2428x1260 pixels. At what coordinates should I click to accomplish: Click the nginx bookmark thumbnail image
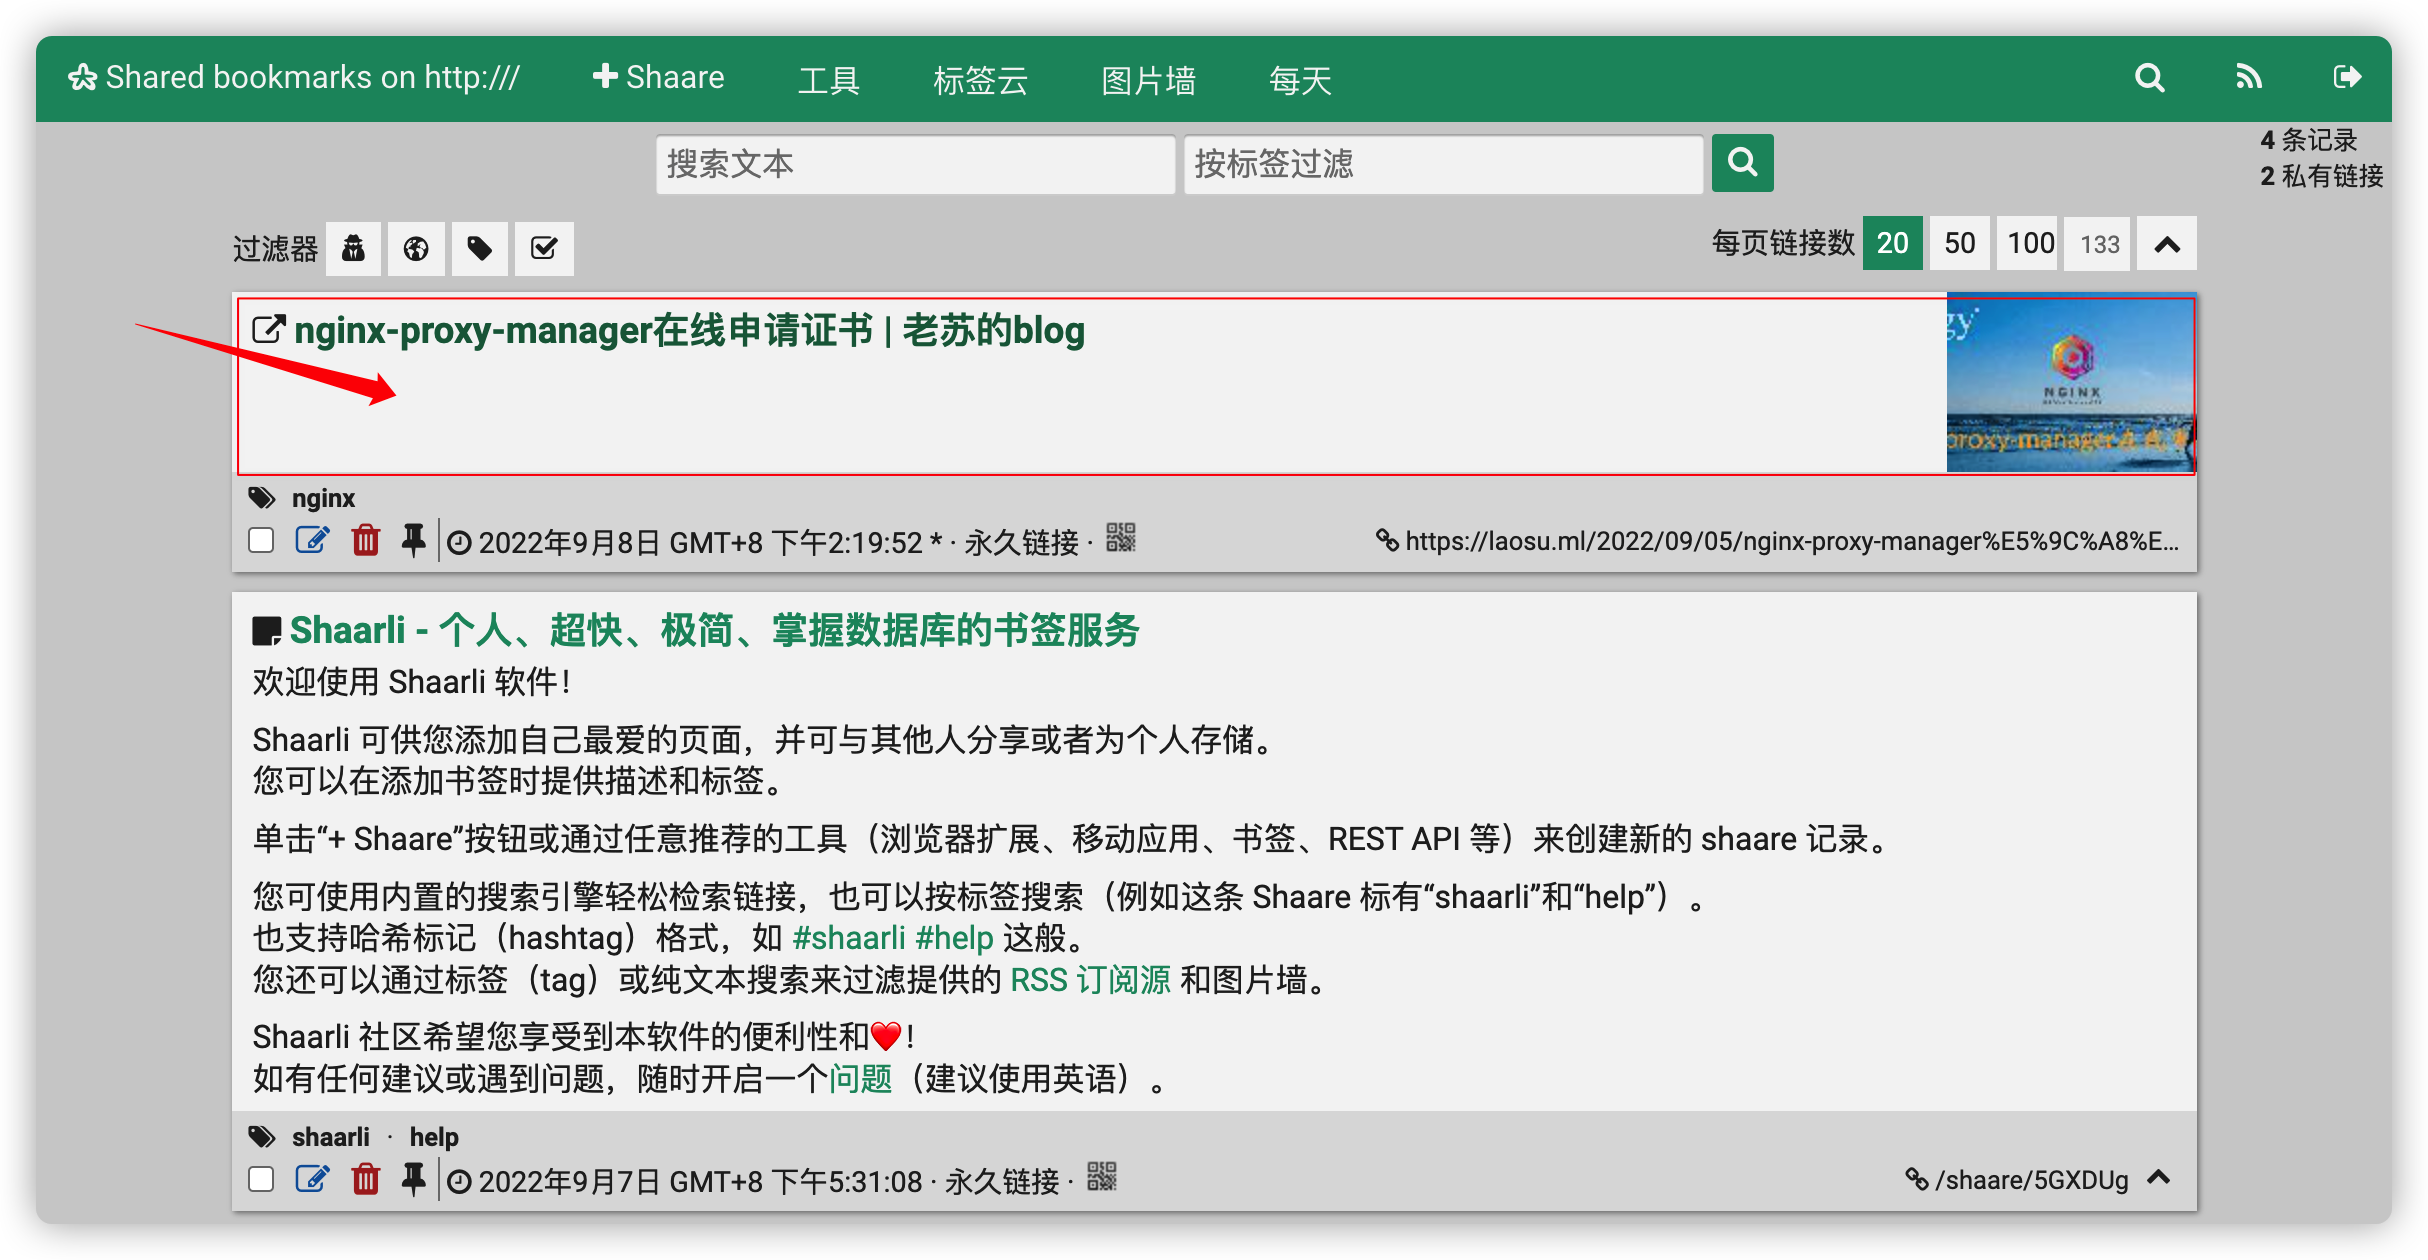(x=2071, y=384)
